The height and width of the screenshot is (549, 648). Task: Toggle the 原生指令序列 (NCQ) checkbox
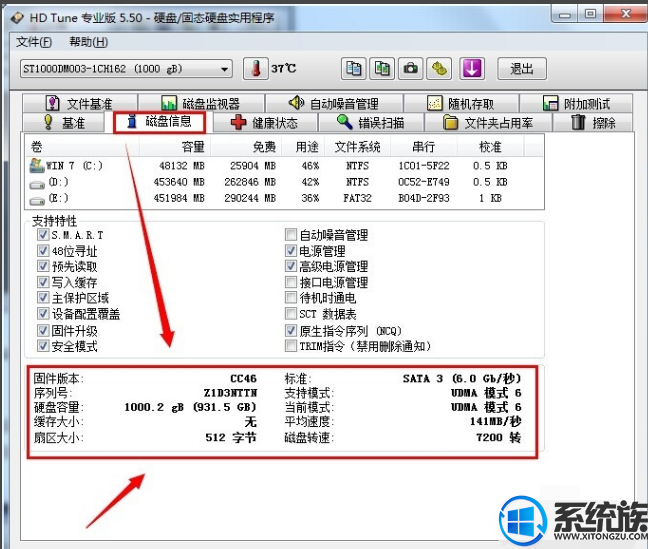point(291,330)
